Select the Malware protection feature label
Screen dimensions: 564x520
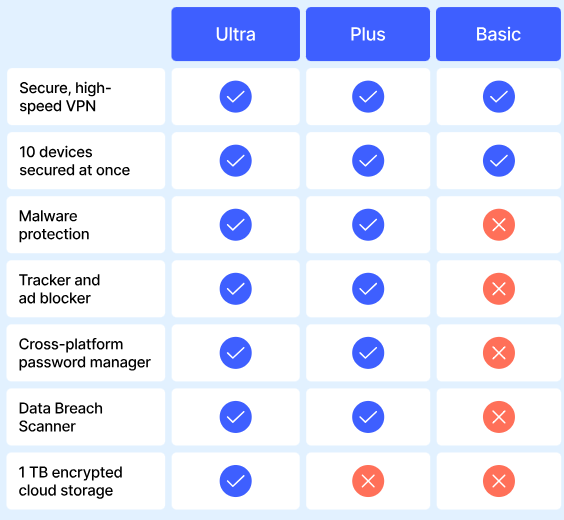54,225
